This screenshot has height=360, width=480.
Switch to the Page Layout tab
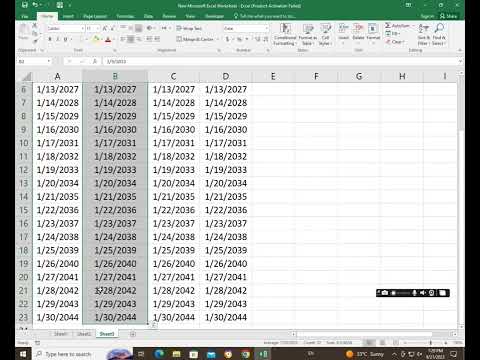pyautogui.click(x=95, y=16)
